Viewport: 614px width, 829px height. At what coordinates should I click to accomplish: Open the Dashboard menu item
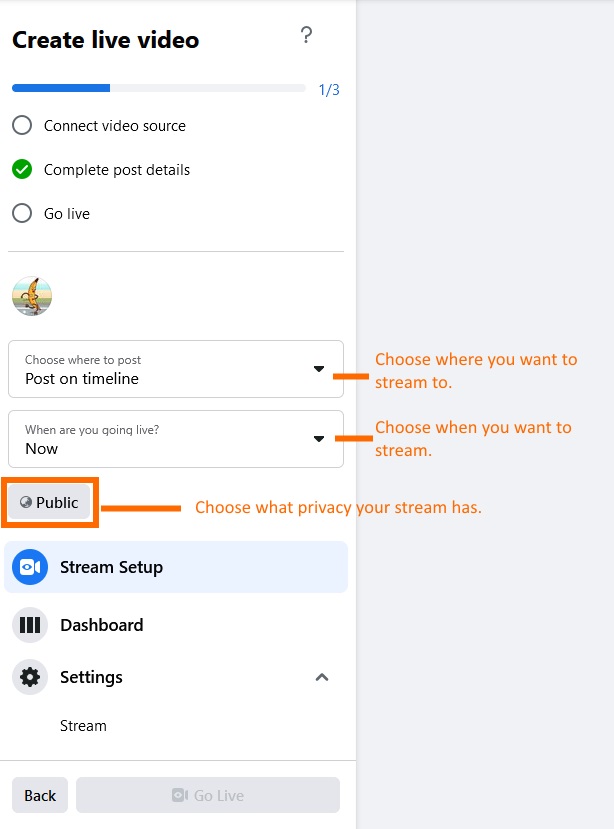[x=102, y=625]
